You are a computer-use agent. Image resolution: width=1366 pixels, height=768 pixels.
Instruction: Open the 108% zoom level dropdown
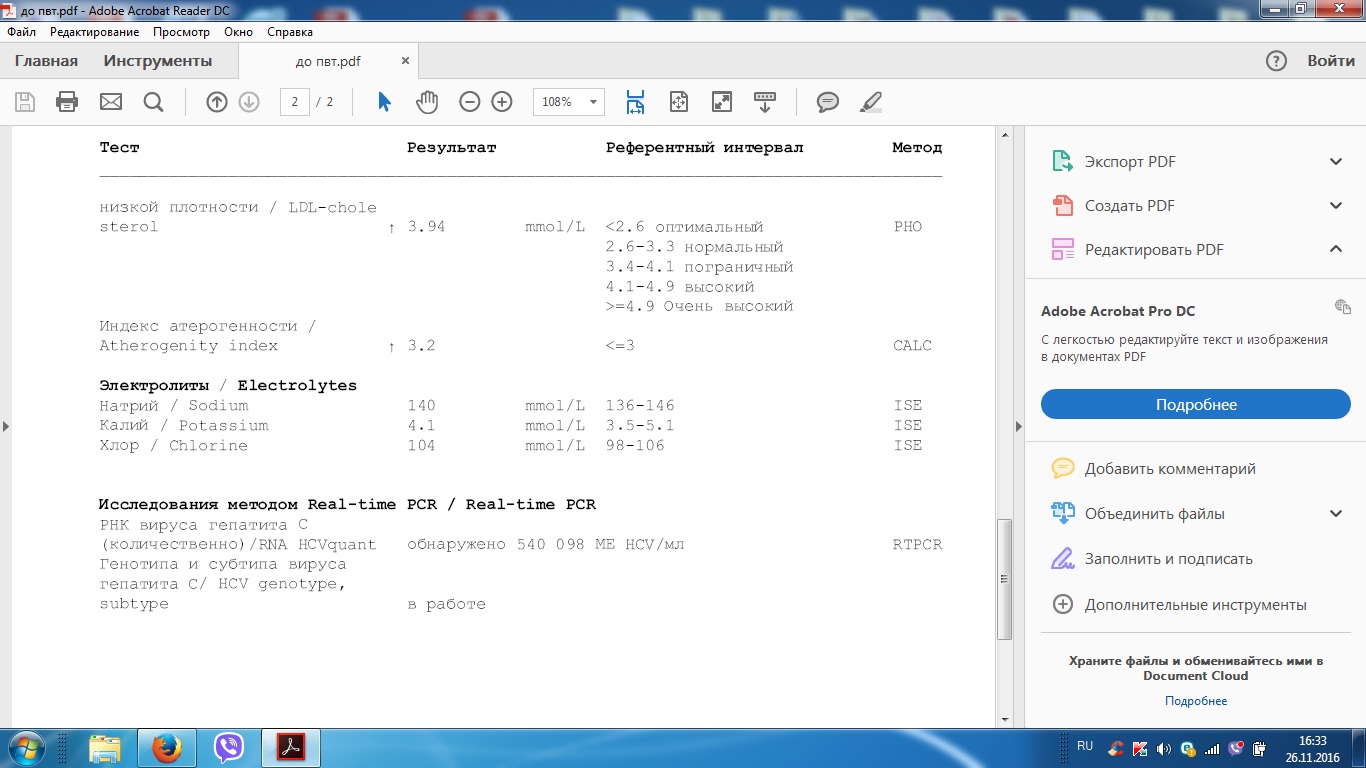[595, 102]
